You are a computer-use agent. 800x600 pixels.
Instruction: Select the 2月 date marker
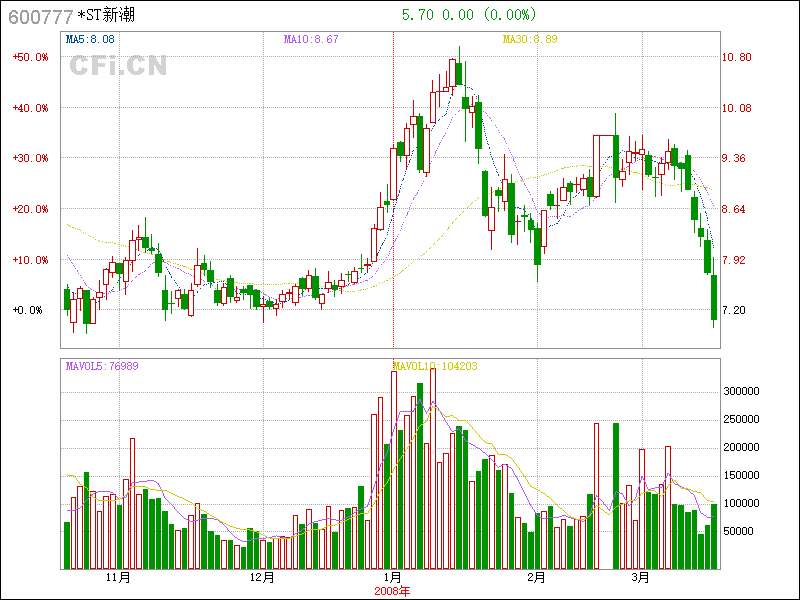pyautogui.click(x=537, y=578)
